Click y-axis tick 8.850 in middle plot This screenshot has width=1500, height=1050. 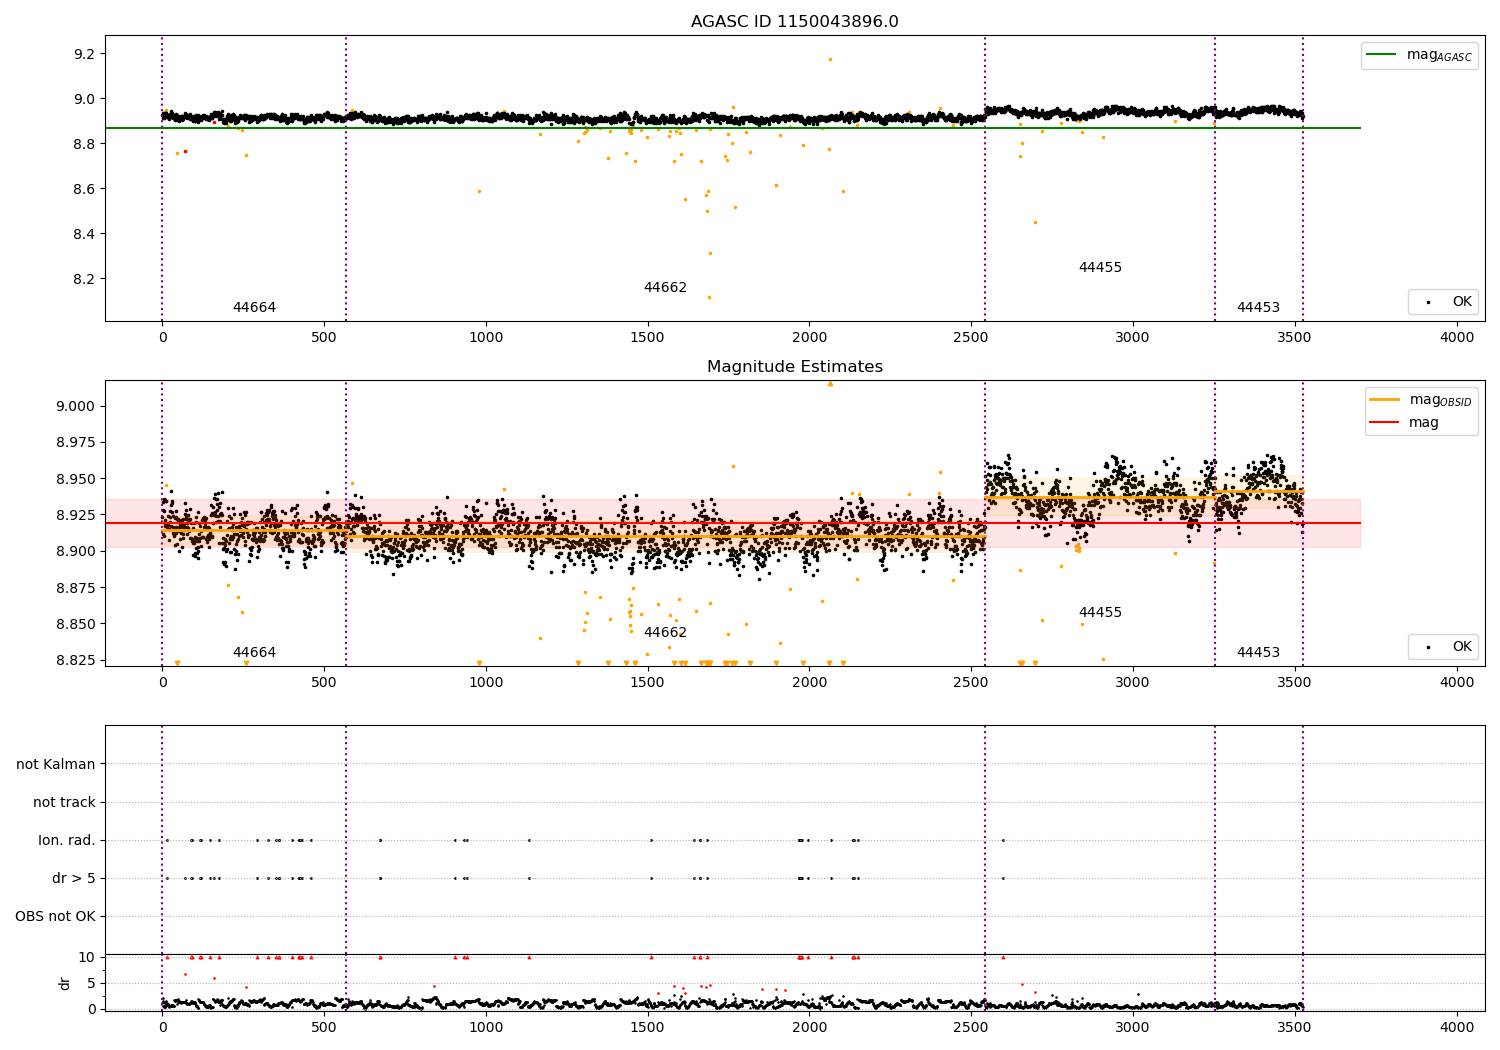76,624
